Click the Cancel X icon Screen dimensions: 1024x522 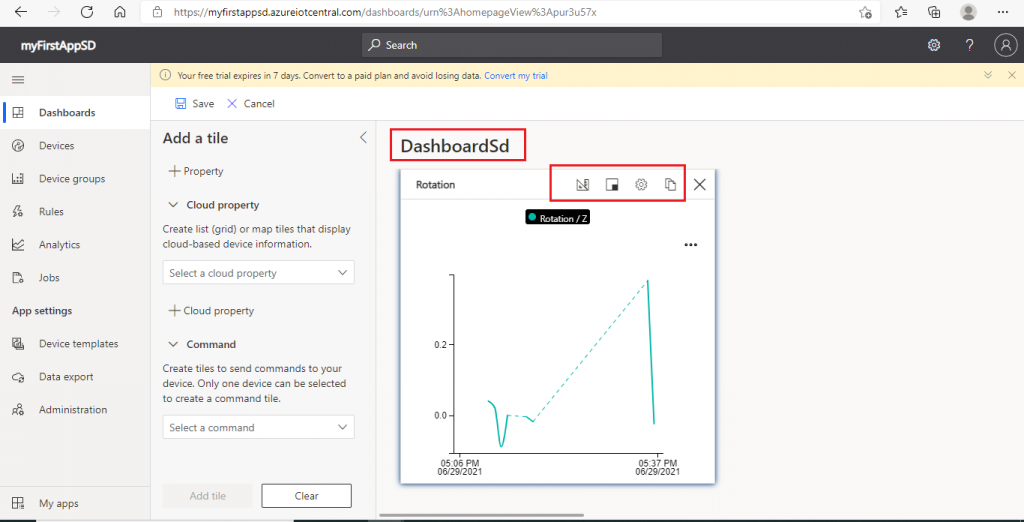[x=232, y=103]
